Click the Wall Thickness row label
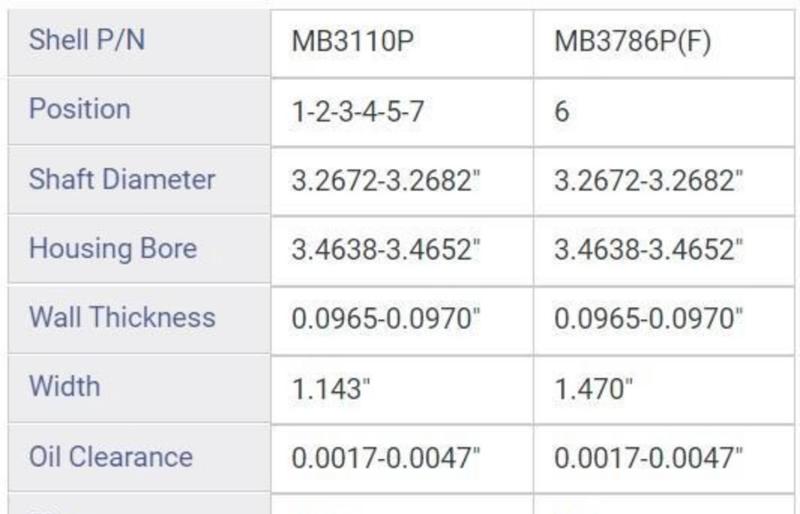The width and height of the screenshot is (800, 514). (x=122, y=317)
